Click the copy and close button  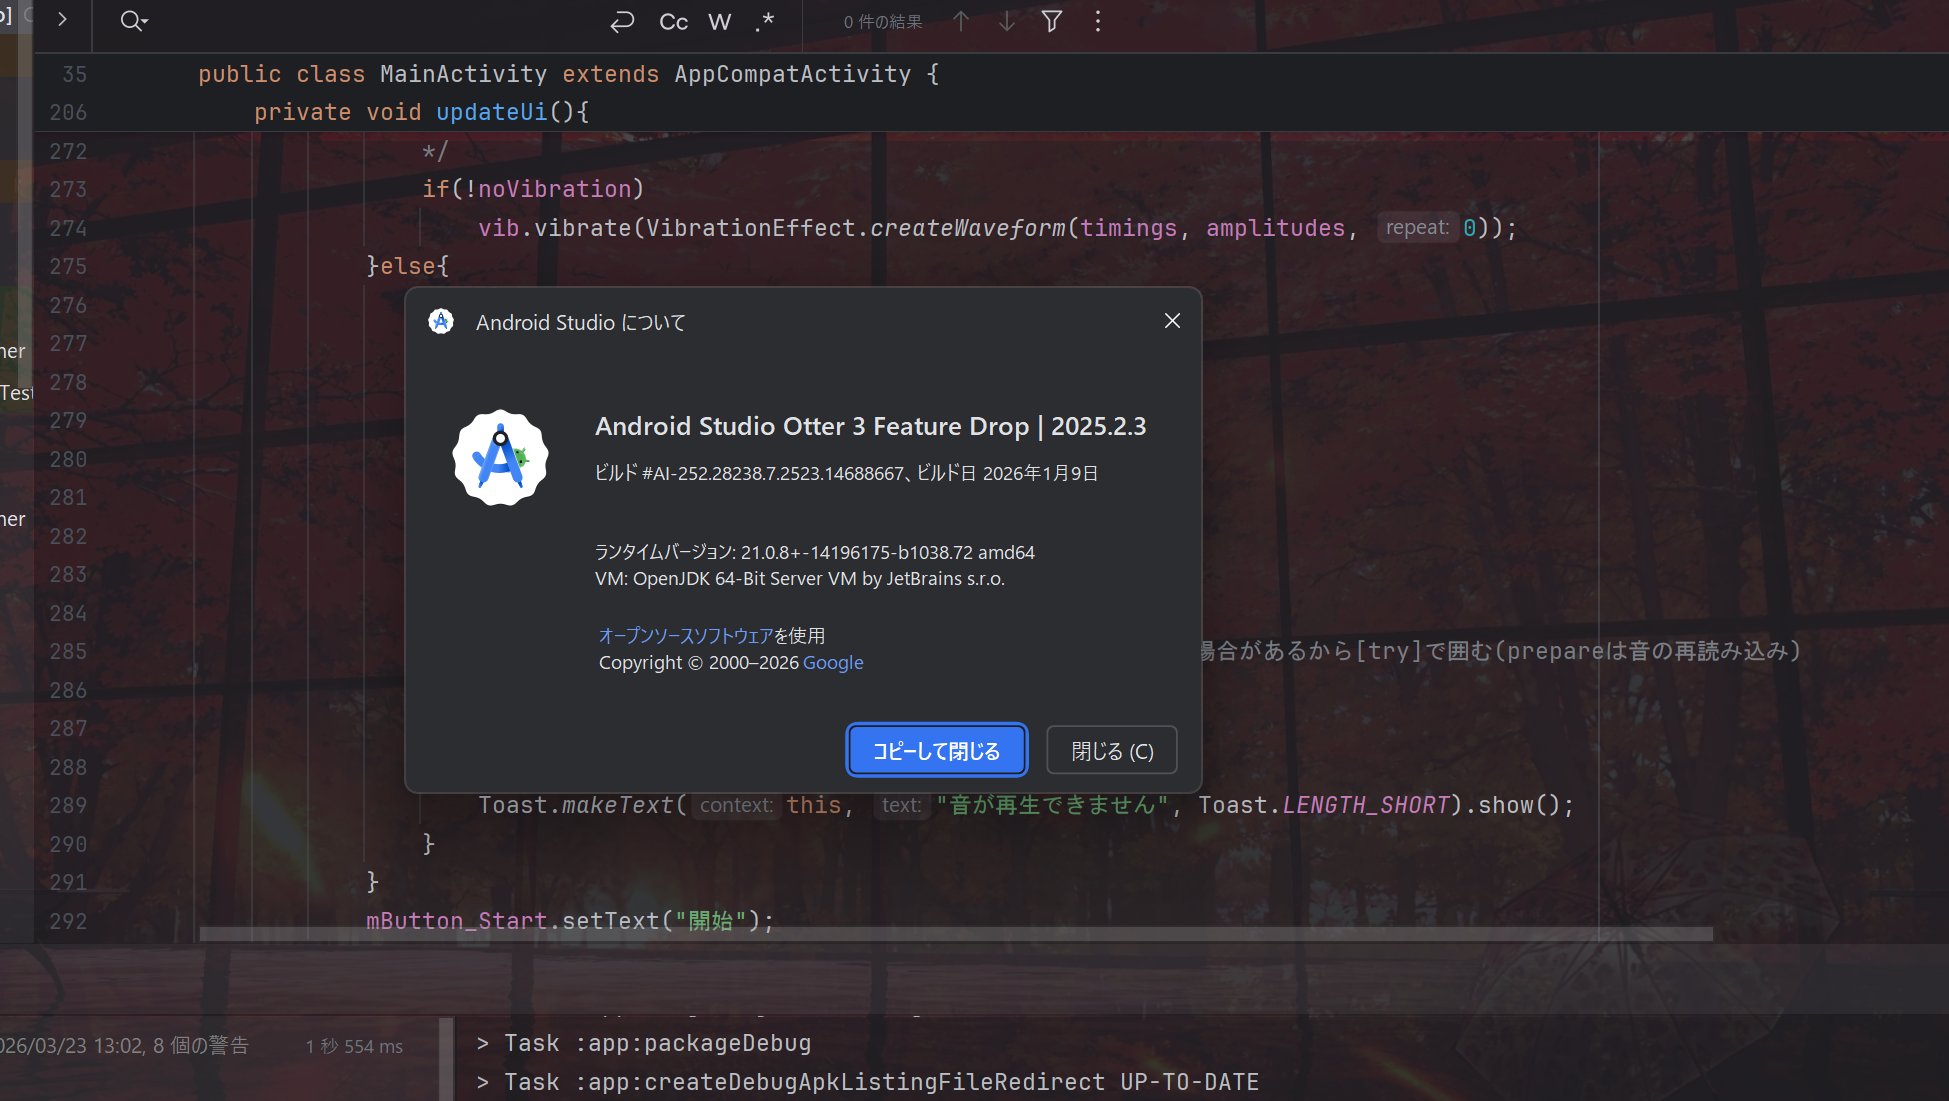[x=936, y=750]
